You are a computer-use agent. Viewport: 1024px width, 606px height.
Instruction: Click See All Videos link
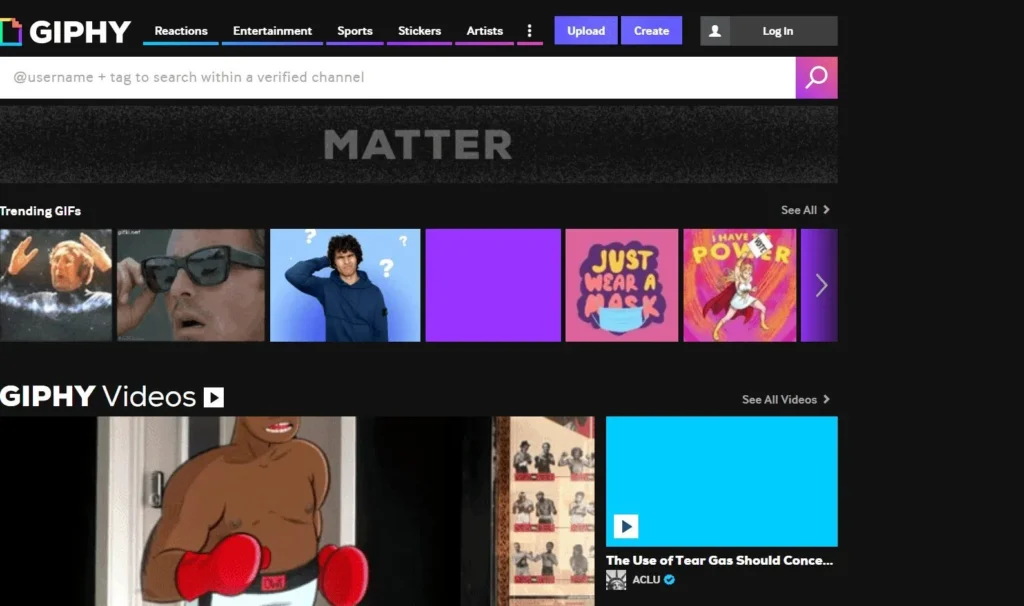(x=786, y=399)
